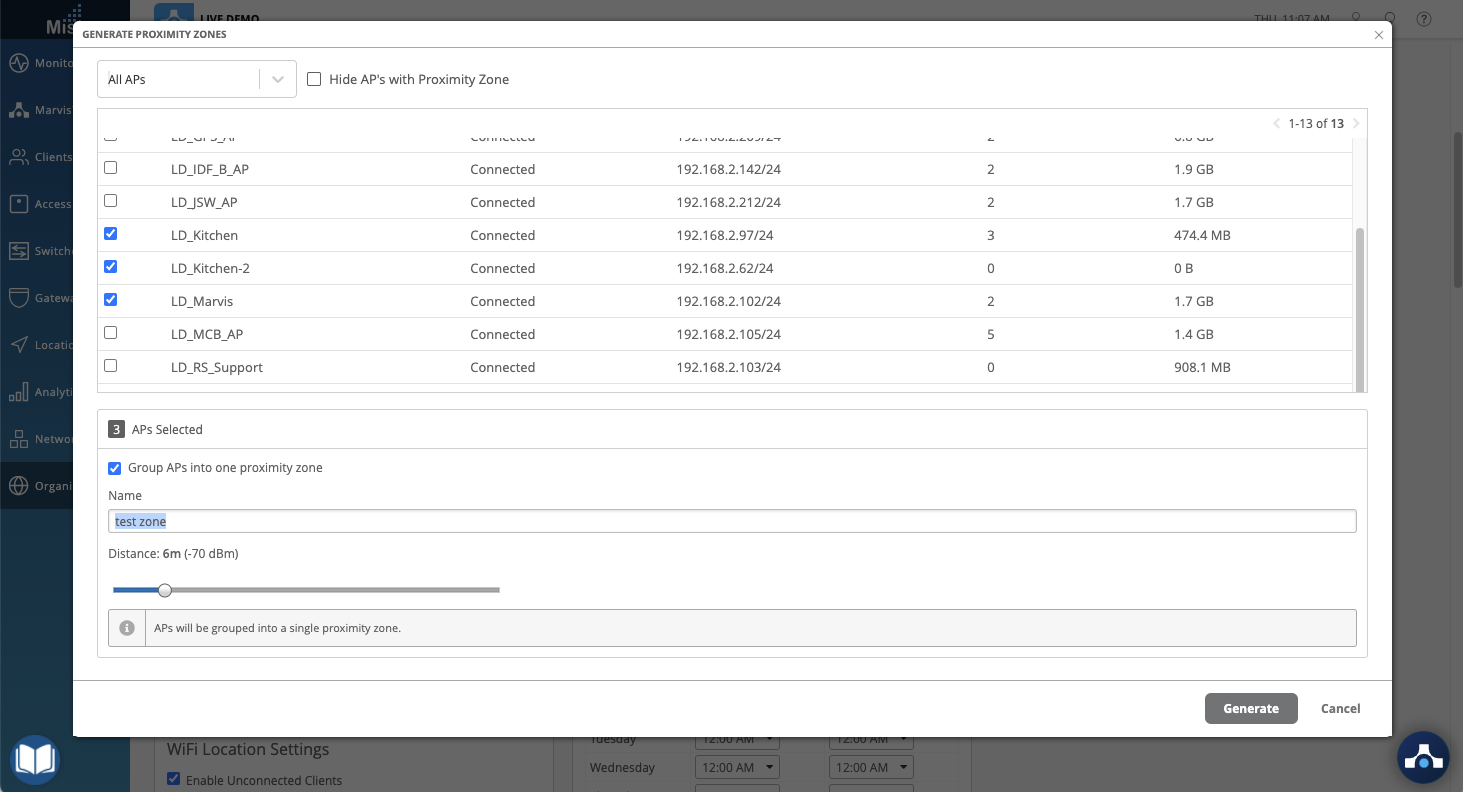This screenshot has height=792, width=1463.
Task: Open Tuesday start time dropdown behind dialog
Action: pos(737,740)
